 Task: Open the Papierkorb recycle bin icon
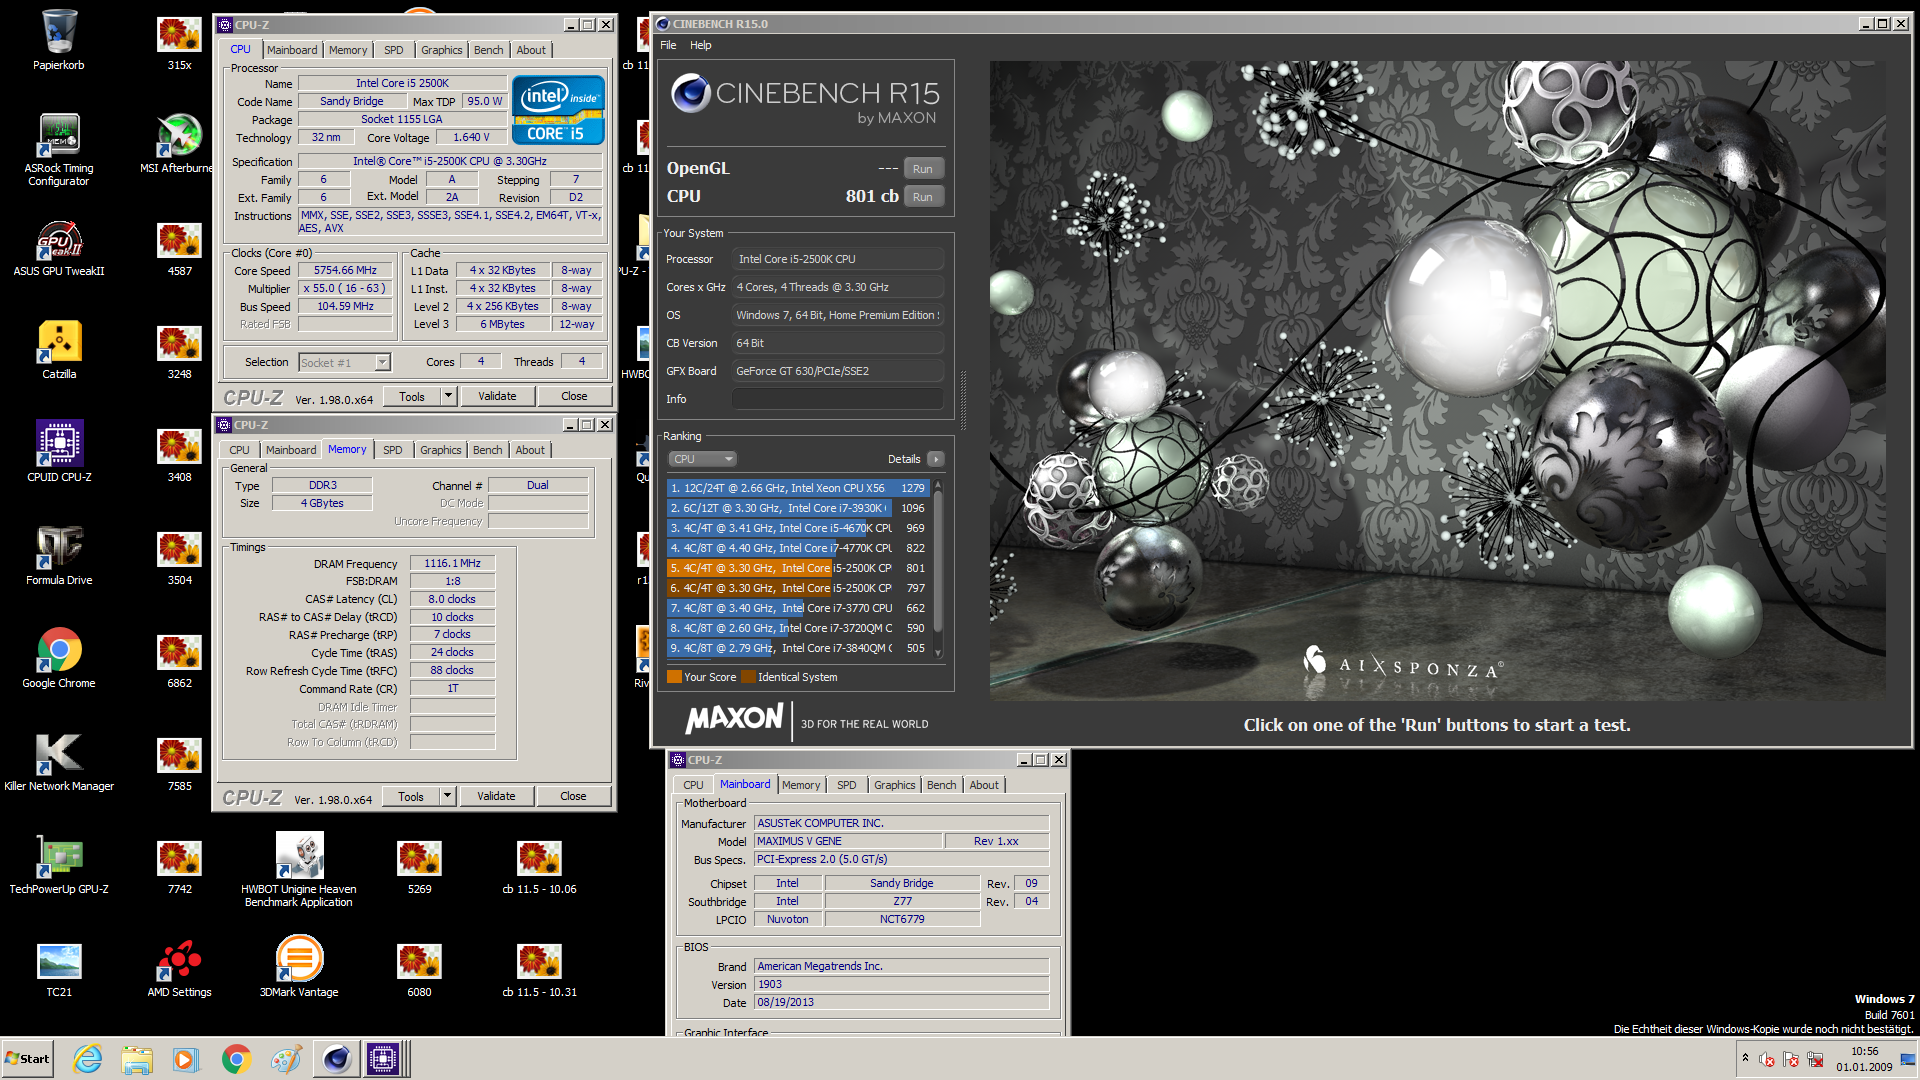[x=59, y=40]
